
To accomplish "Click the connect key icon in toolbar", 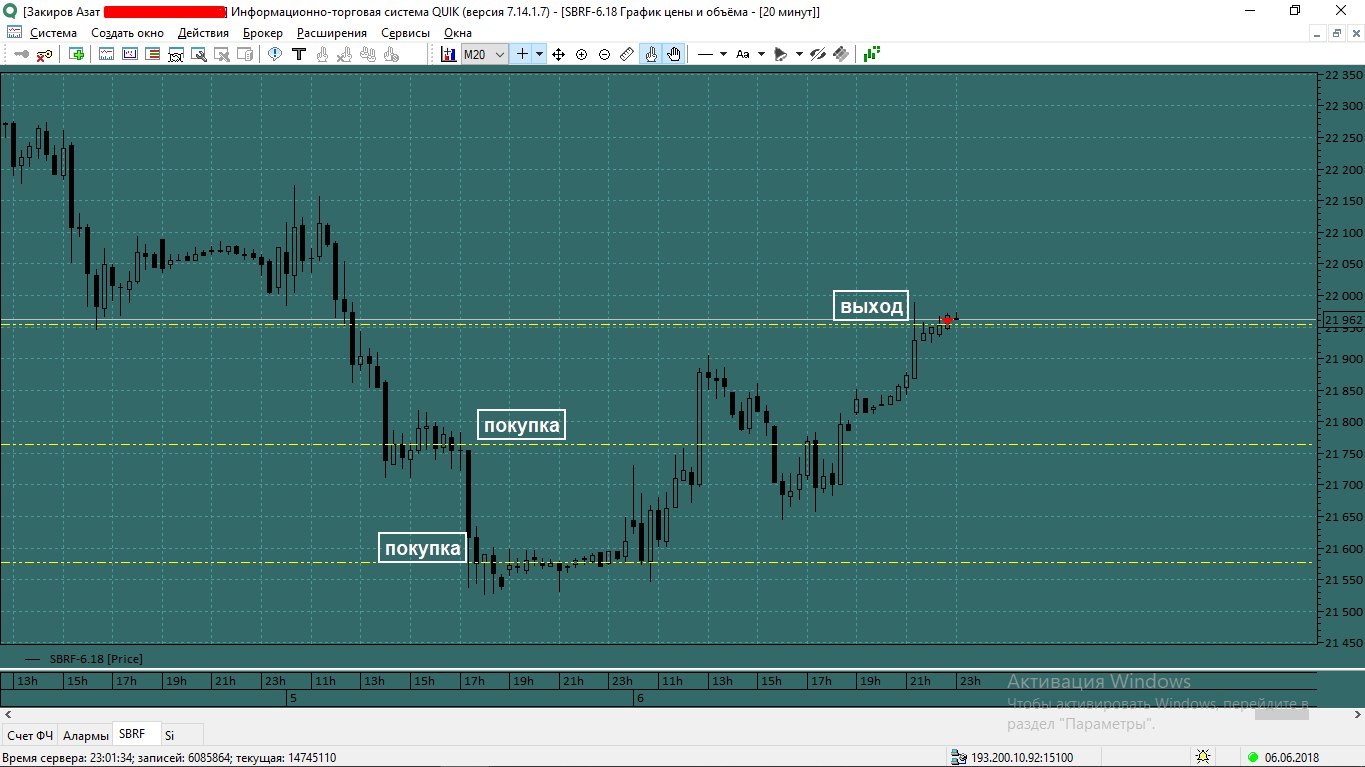I will pyautogui.click(x=21, y=54).
